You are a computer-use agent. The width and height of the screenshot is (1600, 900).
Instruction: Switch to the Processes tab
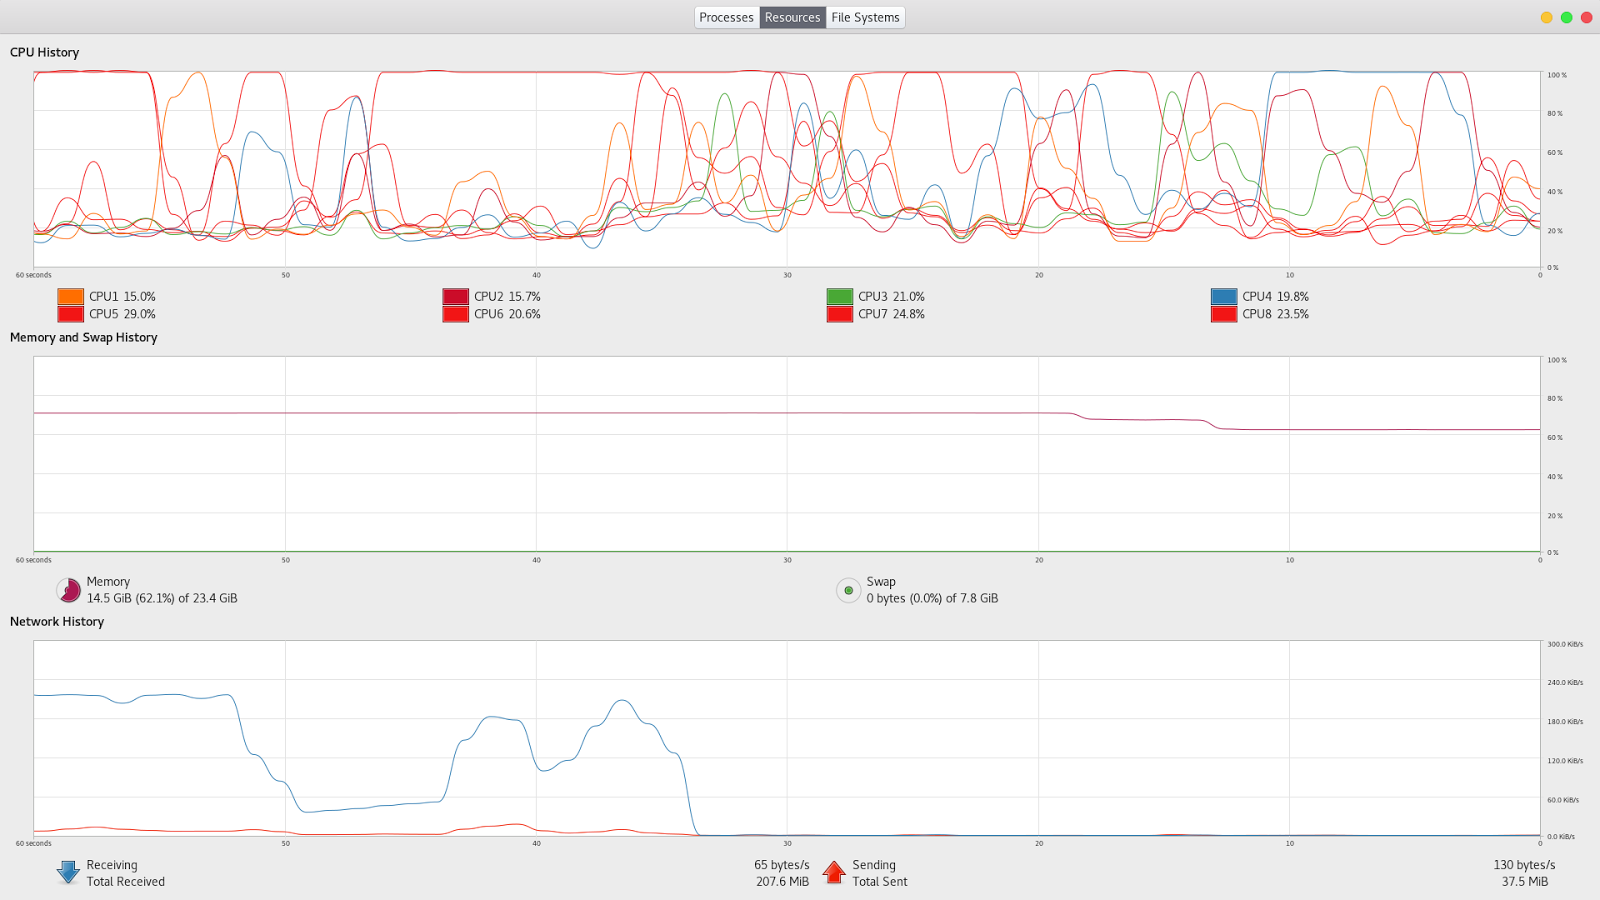click(727, 17)
